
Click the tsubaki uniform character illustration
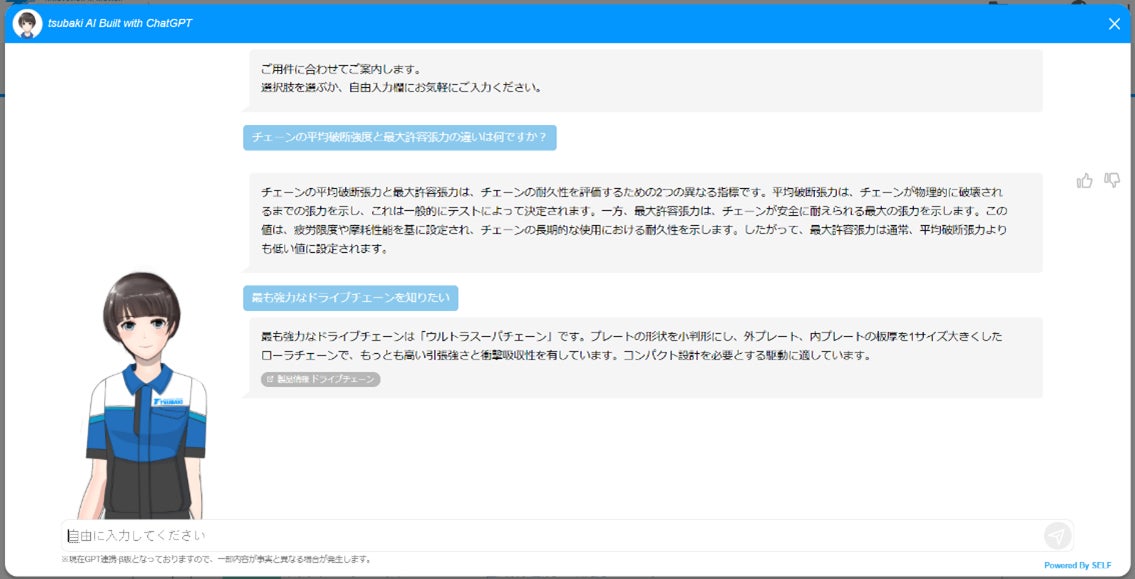(x=143, y=395)
